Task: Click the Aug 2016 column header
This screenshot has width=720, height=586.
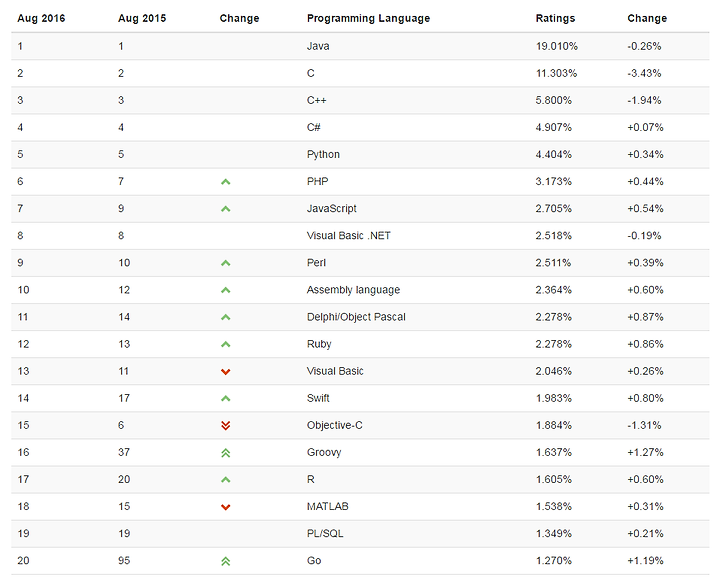Action: [x=41, y=18]
